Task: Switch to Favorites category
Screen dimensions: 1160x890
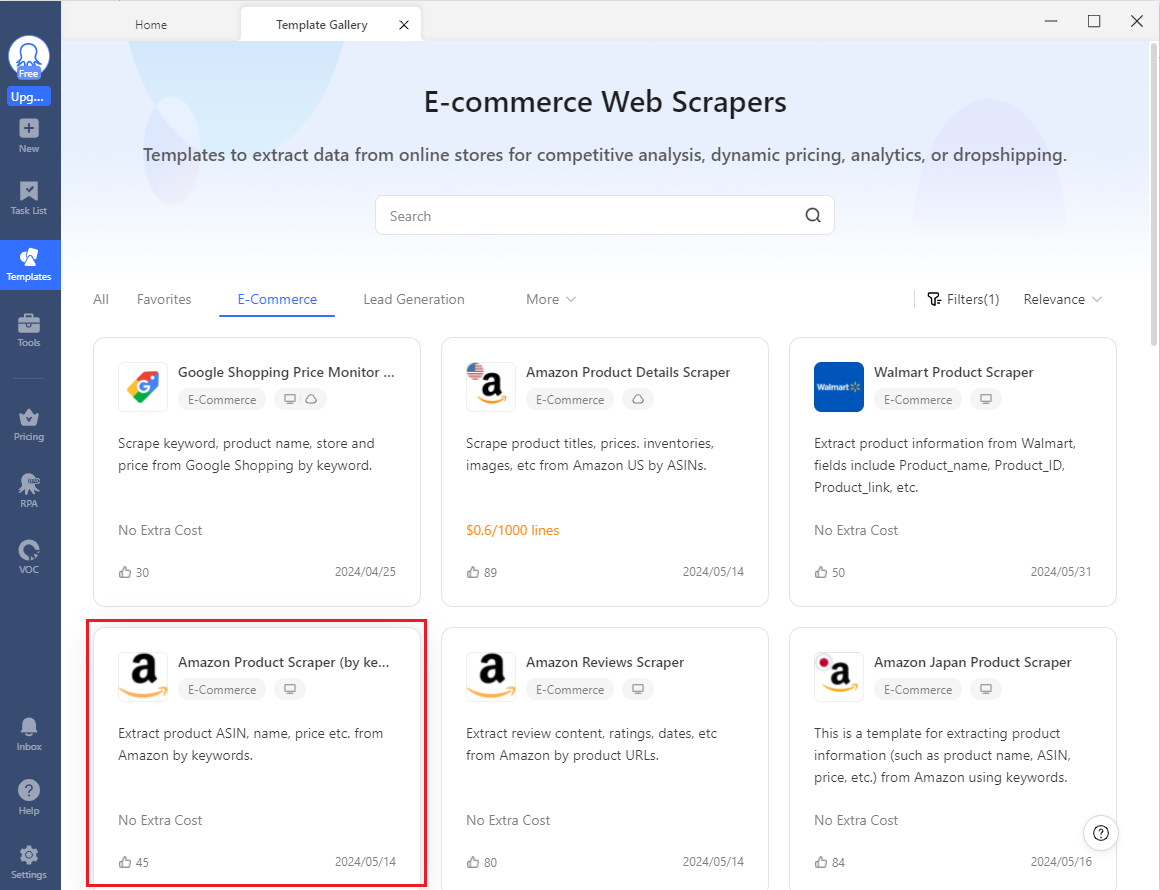Action: click(x=164, y=299)
